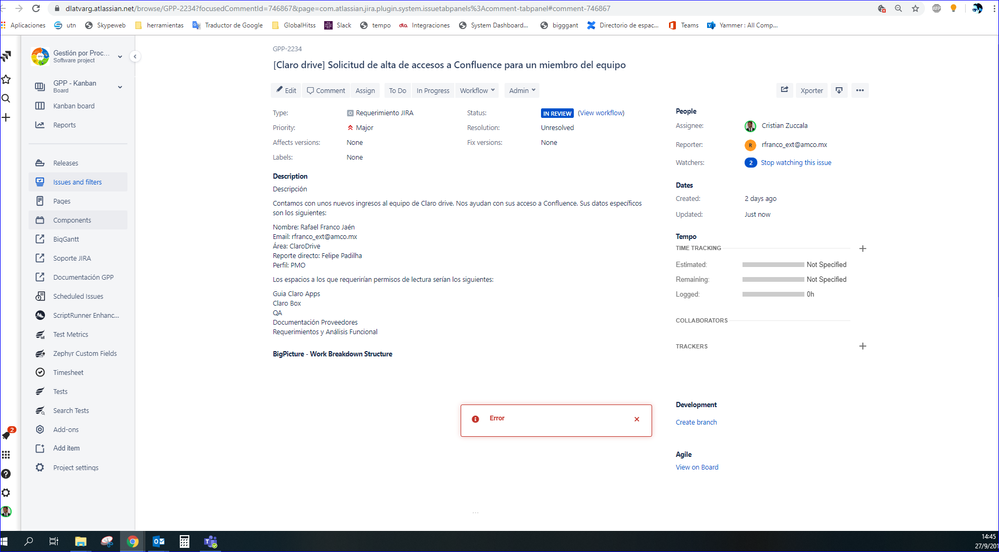
Task: Open Zephyr Custom Fields in sidebar
Action: click(78, 353)
